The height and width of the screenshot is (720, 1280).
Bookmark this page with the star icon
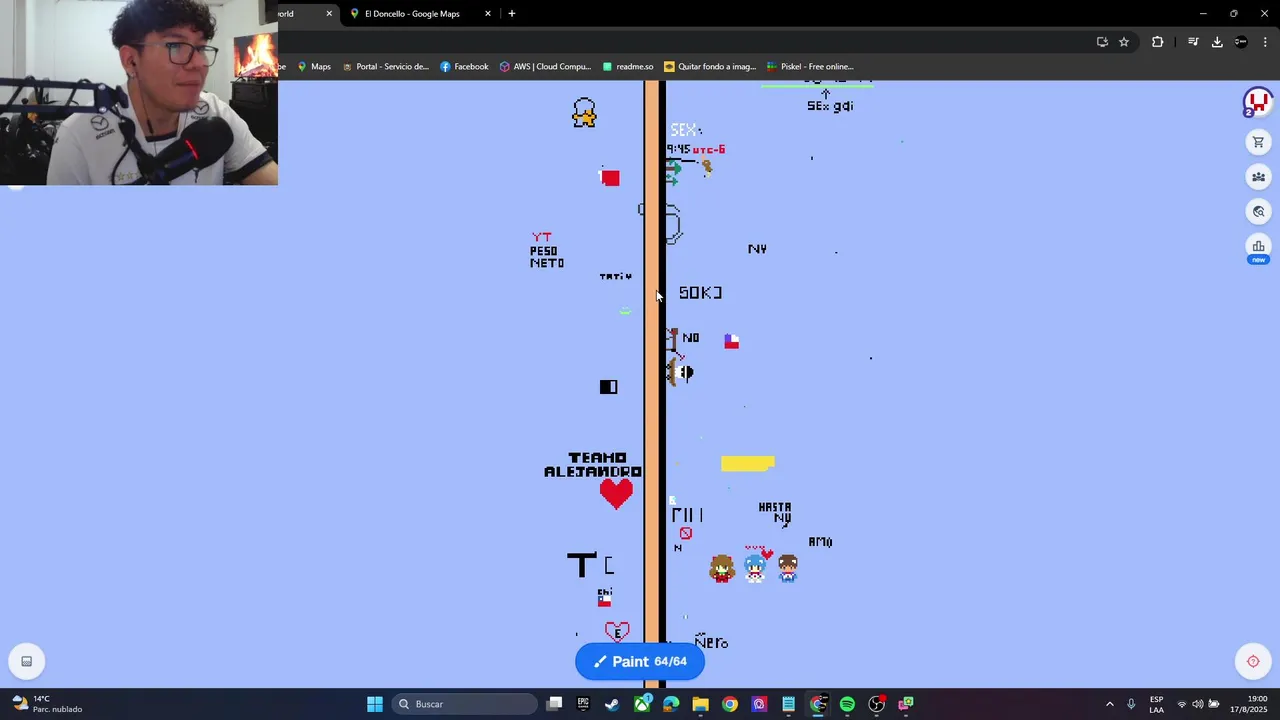tap(1124, 42)
